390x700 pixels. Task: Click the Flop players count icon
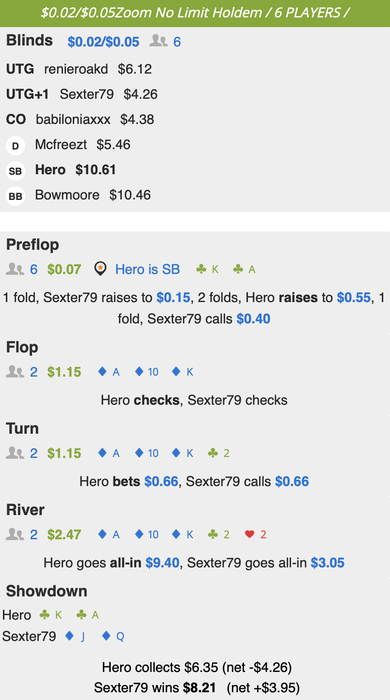pos(15,372)
